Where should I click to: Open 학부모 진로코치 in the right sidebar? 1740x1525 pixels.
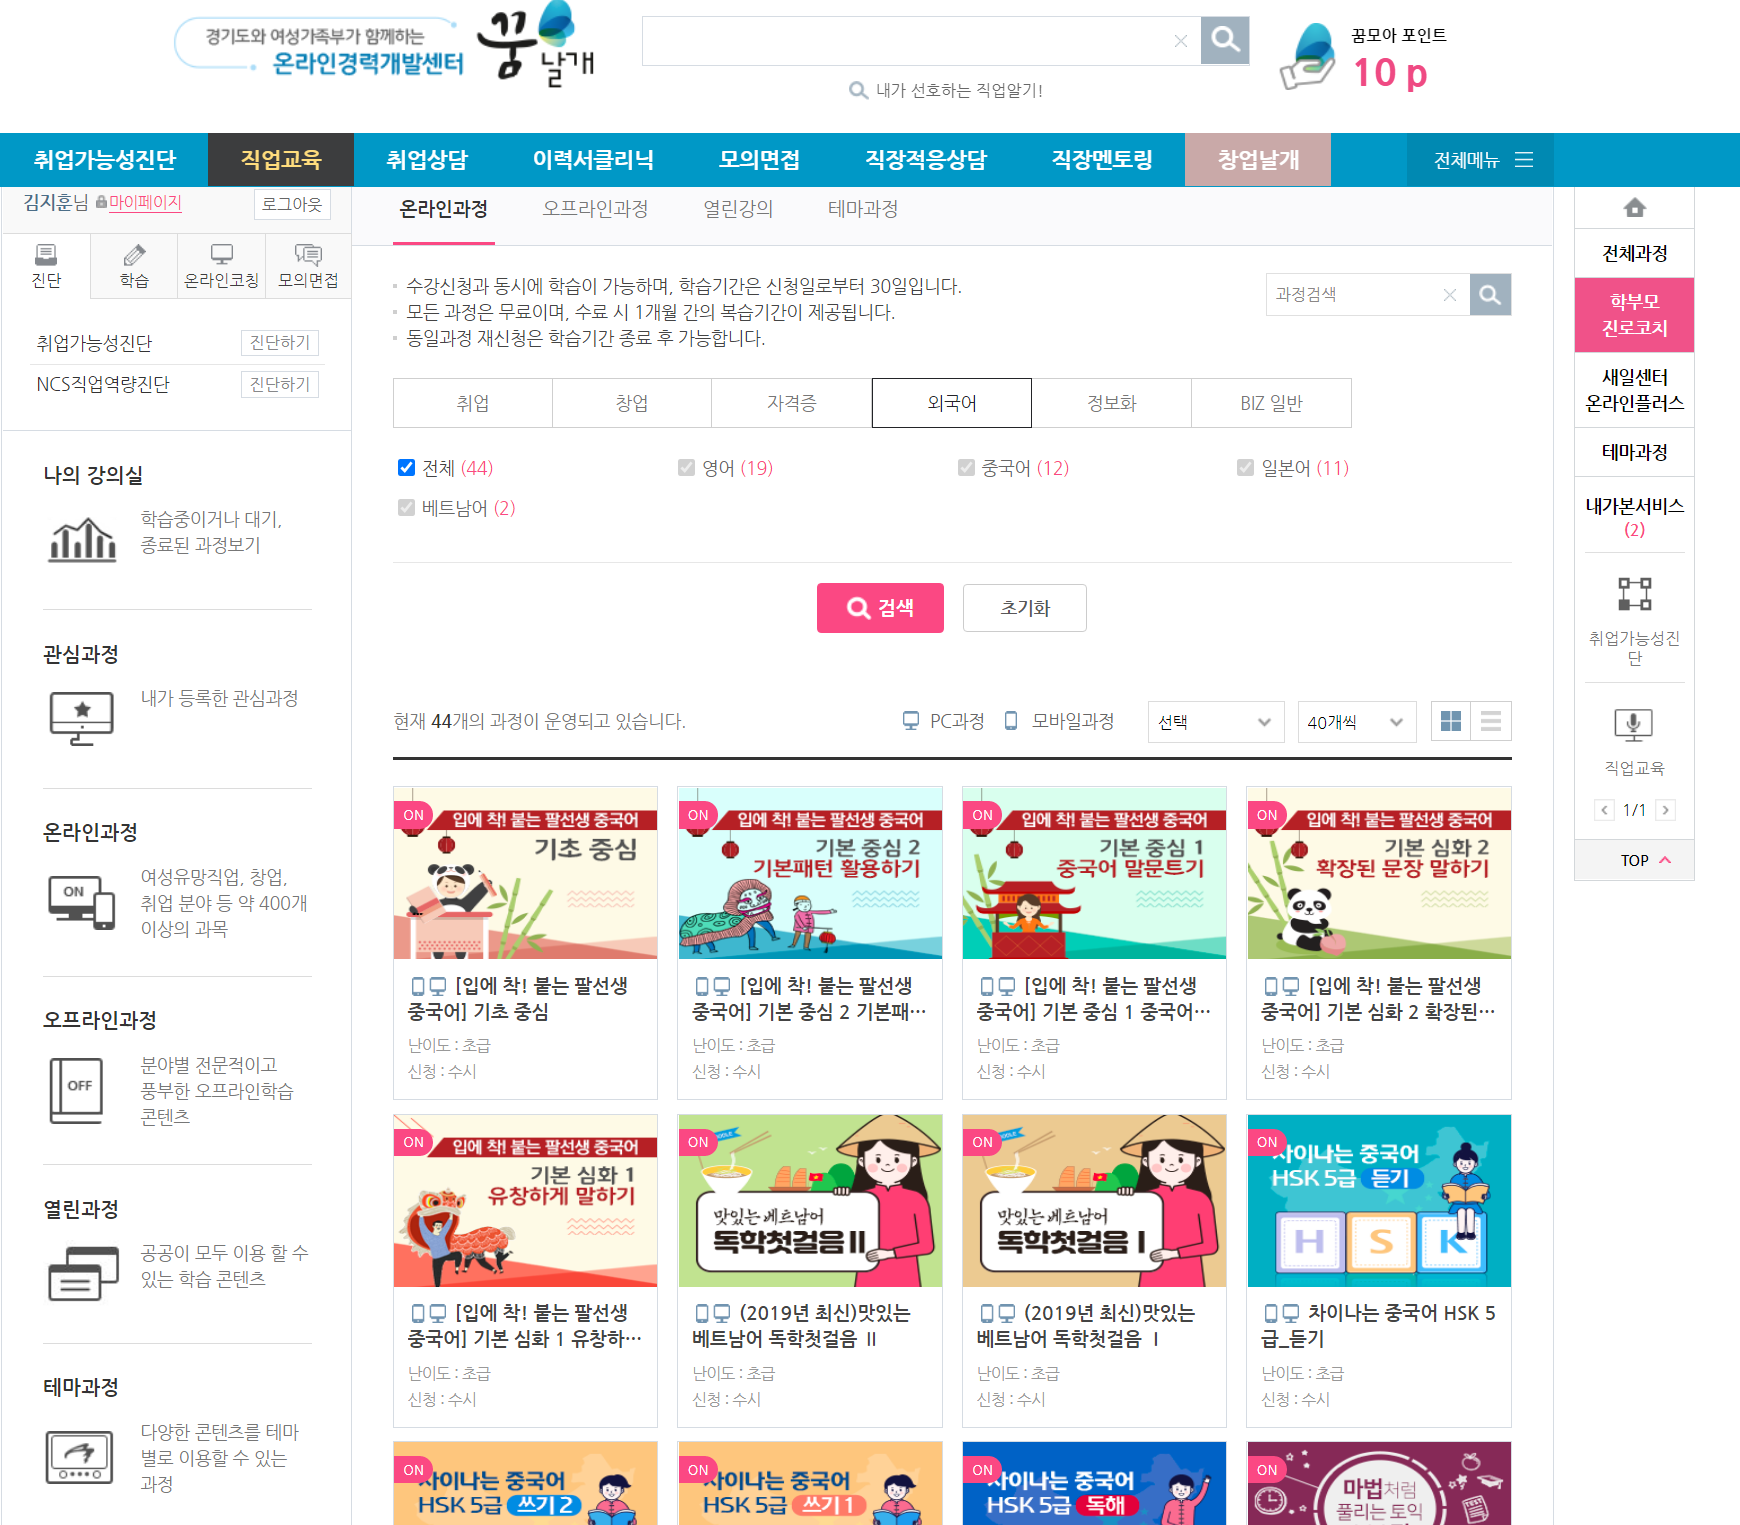click(x=1634, y=315)
